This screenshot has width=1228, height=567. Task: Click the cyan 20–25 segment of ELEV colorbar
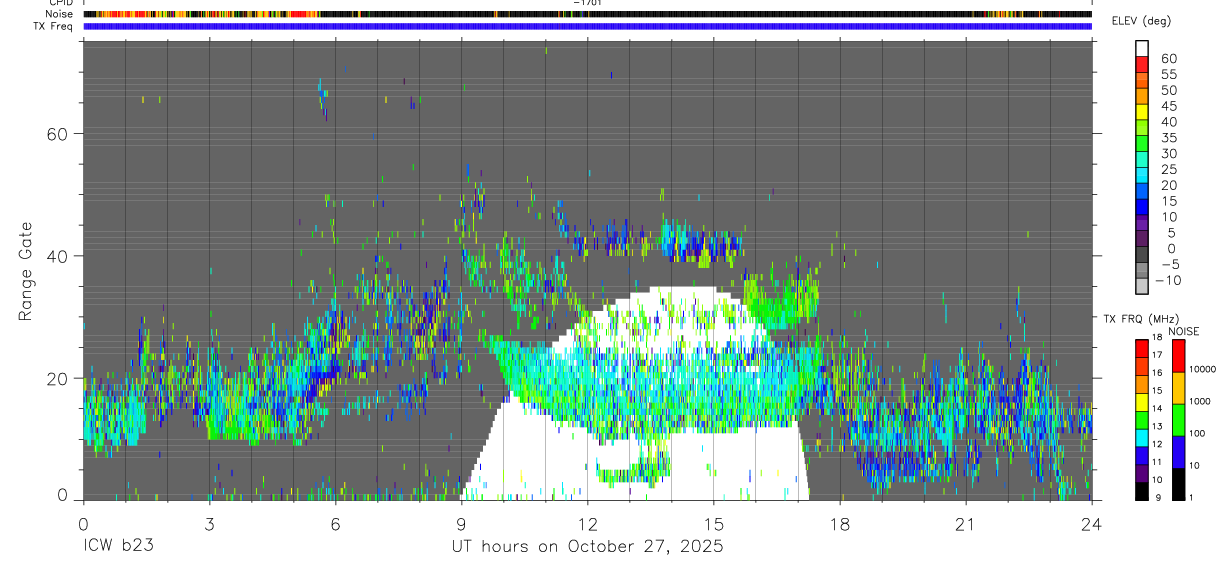tap(1142, 174)
